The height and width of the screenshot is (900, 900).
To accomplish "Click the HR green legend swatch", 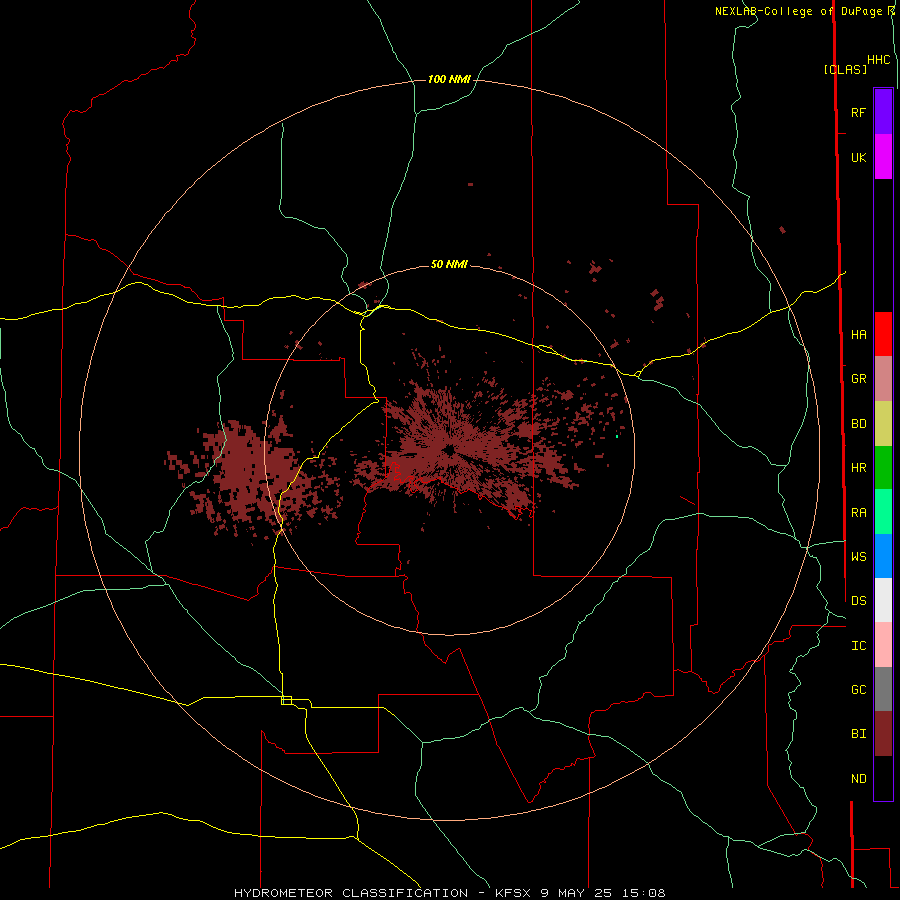I will [x=883, y=468].
